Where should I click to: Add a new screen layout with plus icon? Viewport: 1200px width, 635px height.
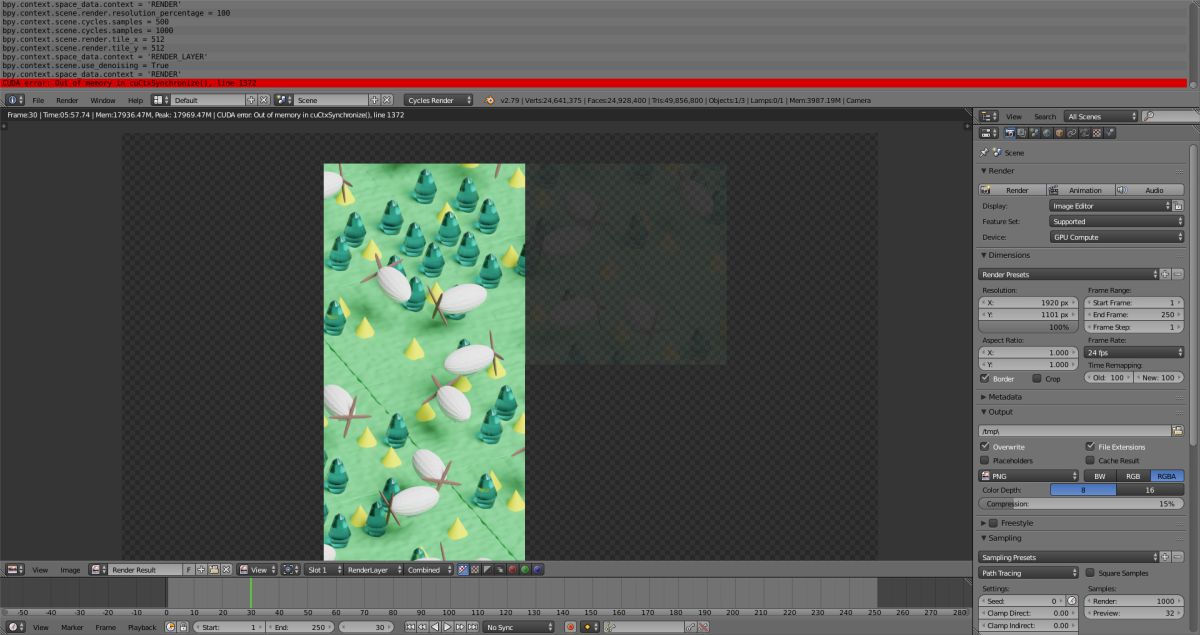point(252,100)
